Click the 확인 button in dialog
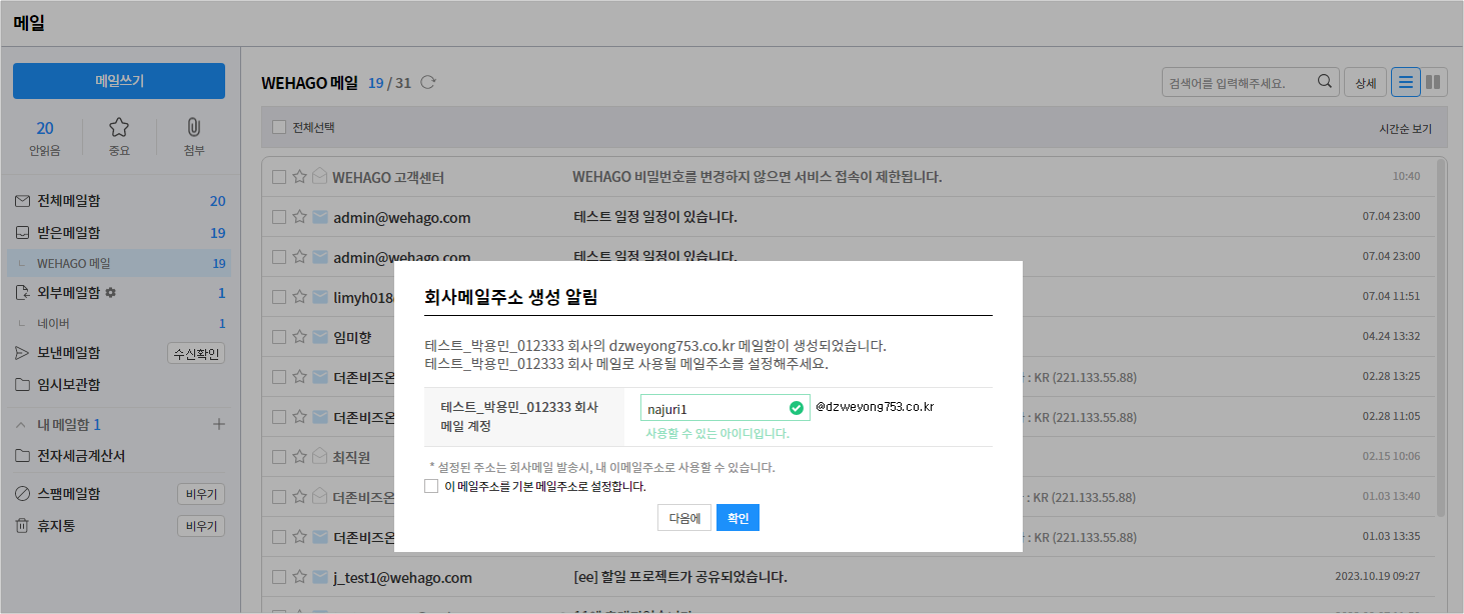The width and height of the screenshot is (1464, 614). (738, 517)
